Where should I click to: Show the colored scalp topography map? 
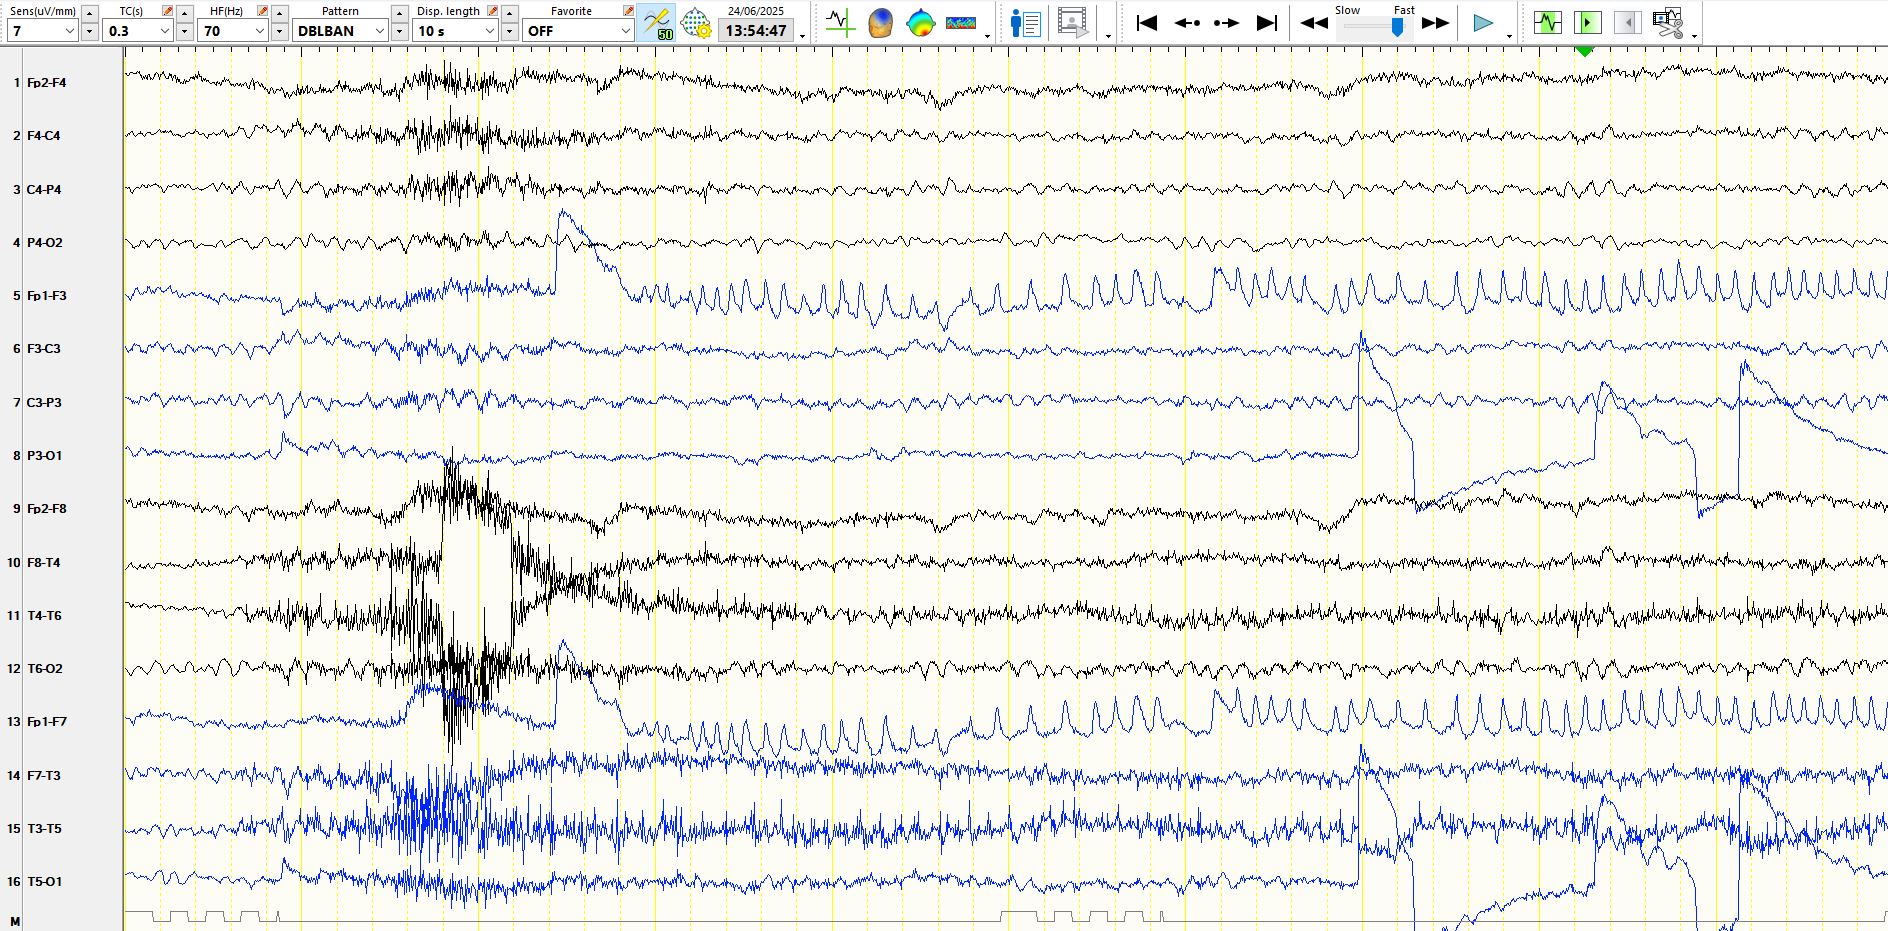tap(920, 23)
